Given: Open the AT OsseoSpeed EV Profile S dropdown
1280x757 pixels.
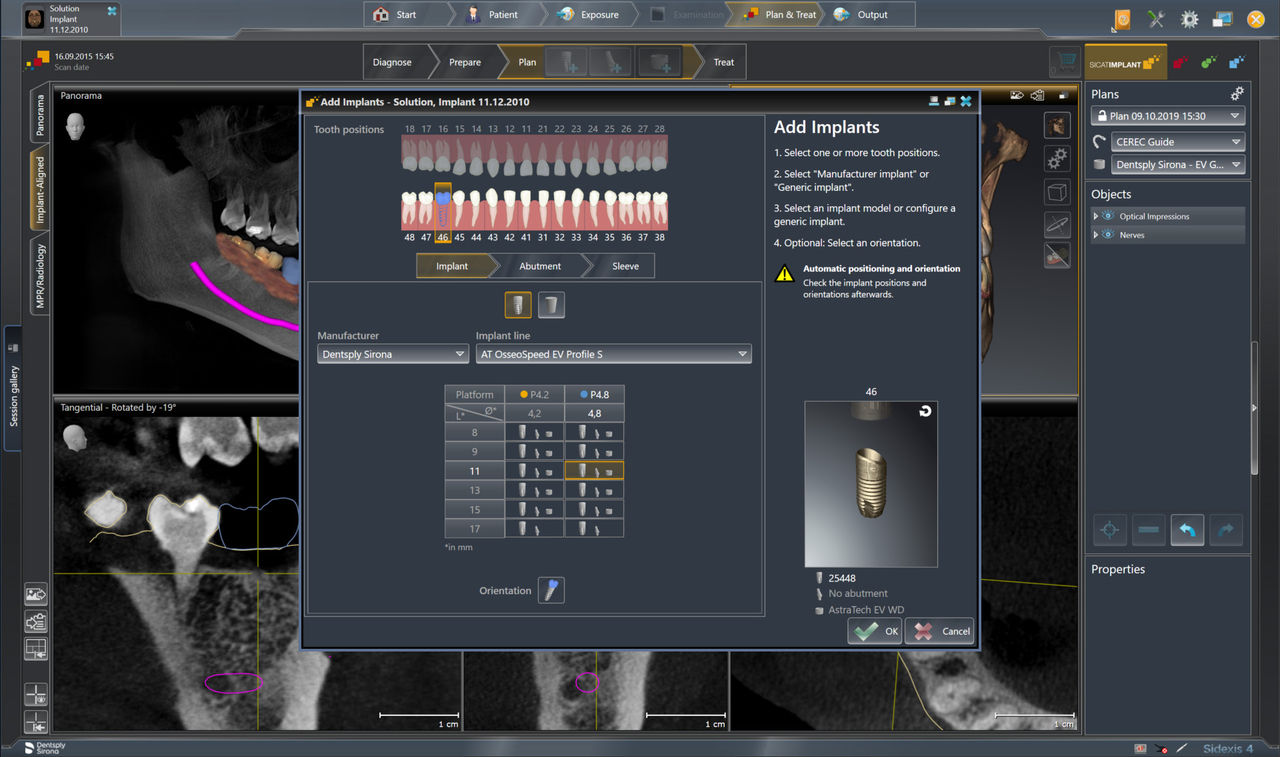Looking at the screenshot, I should [x=613, y=353].
